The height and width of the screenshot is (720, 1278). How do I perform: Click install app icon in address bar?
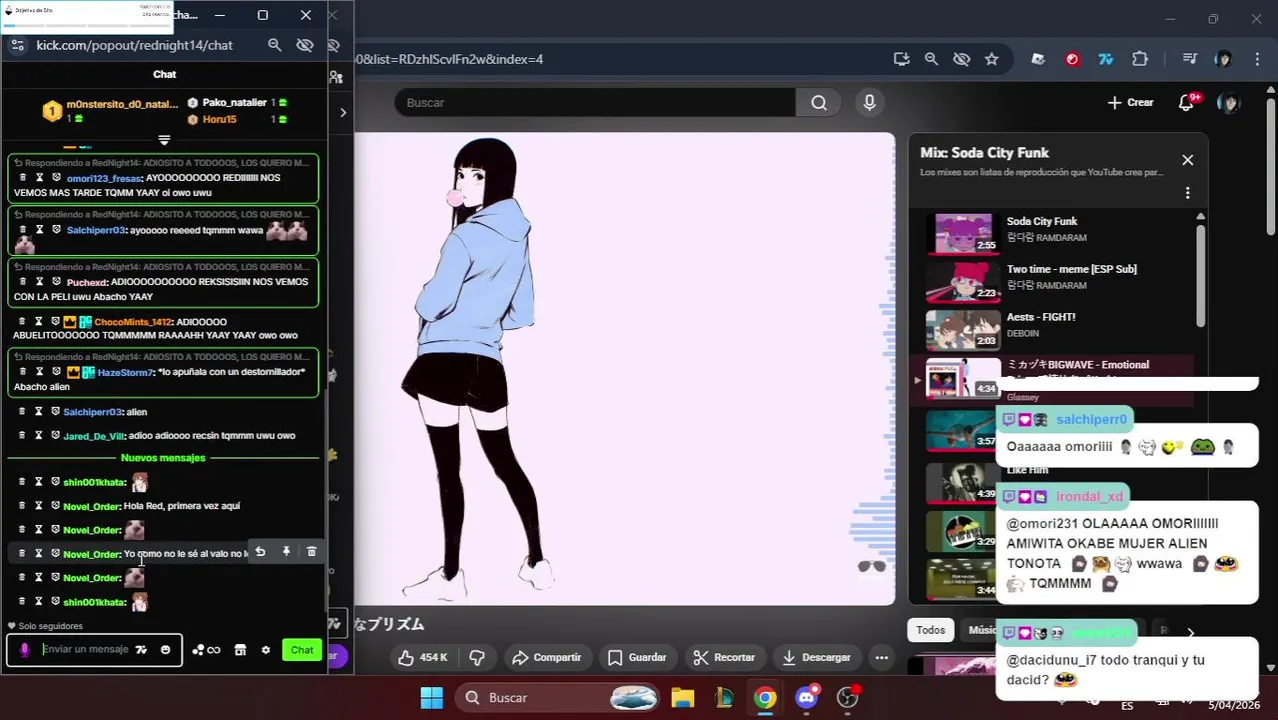(901, 59)
